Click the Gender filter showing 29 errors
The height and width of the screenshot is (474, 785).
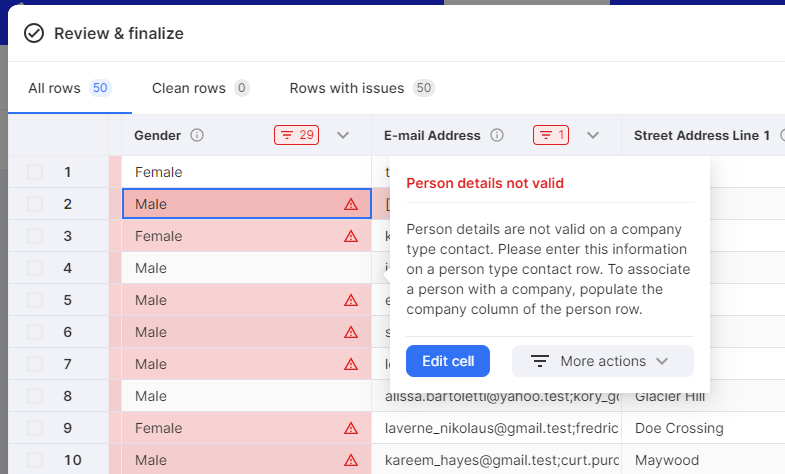click(x=296, y=135)
